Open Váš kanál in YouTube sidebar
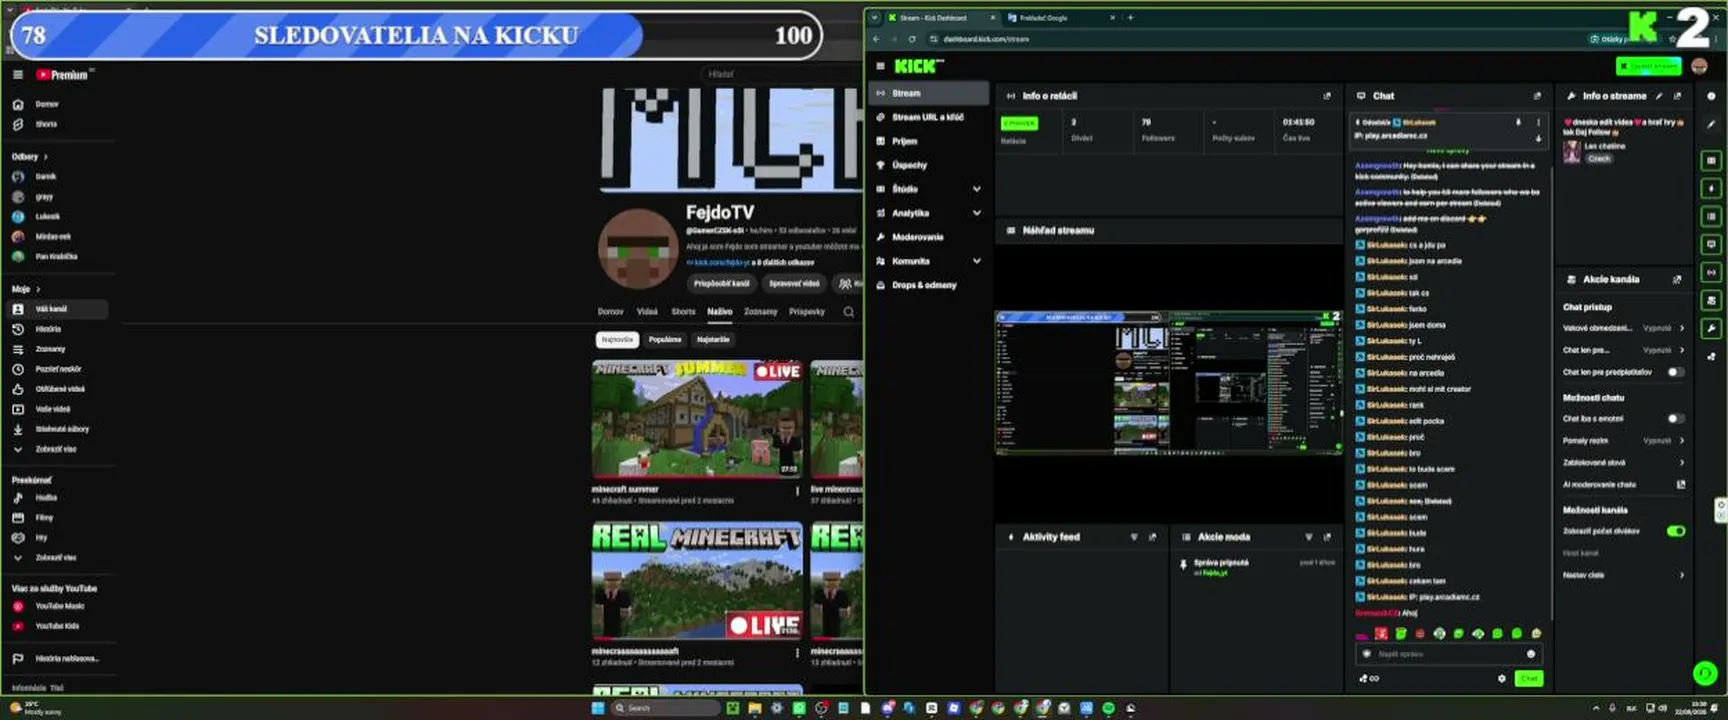Image resolution: width=1728 pixels, height=720 pixels. [x=58, y=309]
